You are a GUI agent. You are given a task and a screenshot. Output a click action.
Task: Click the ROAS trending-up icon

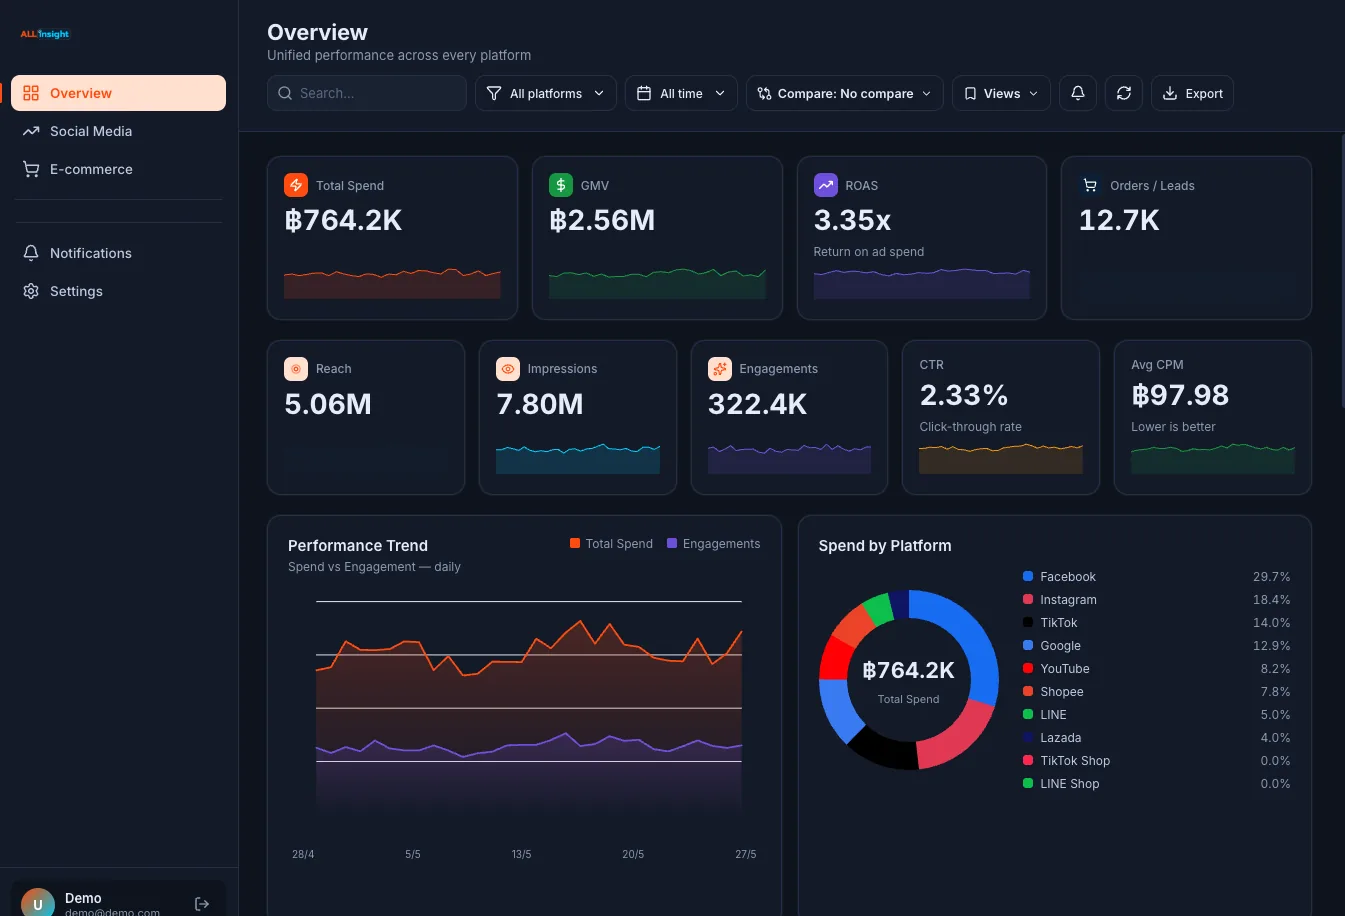coord(826,185)
